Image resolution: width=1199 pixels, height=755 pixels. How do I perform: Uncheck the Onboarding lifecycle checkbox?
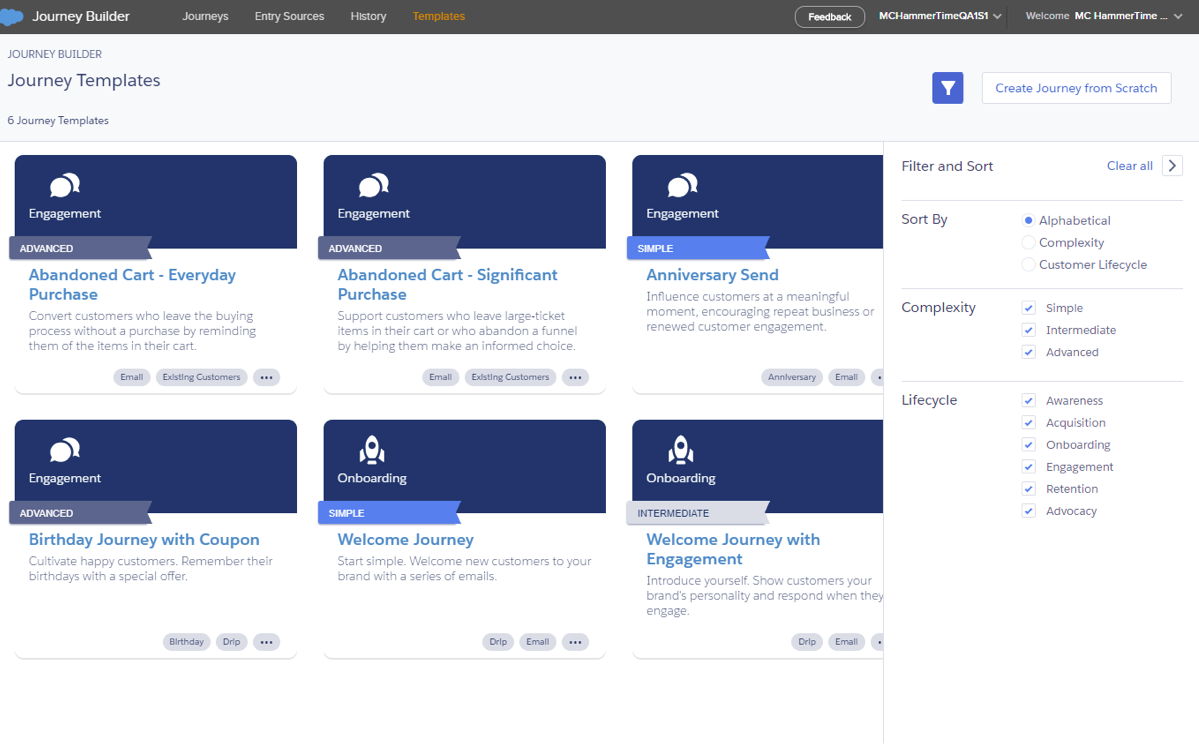point(1028,445)
